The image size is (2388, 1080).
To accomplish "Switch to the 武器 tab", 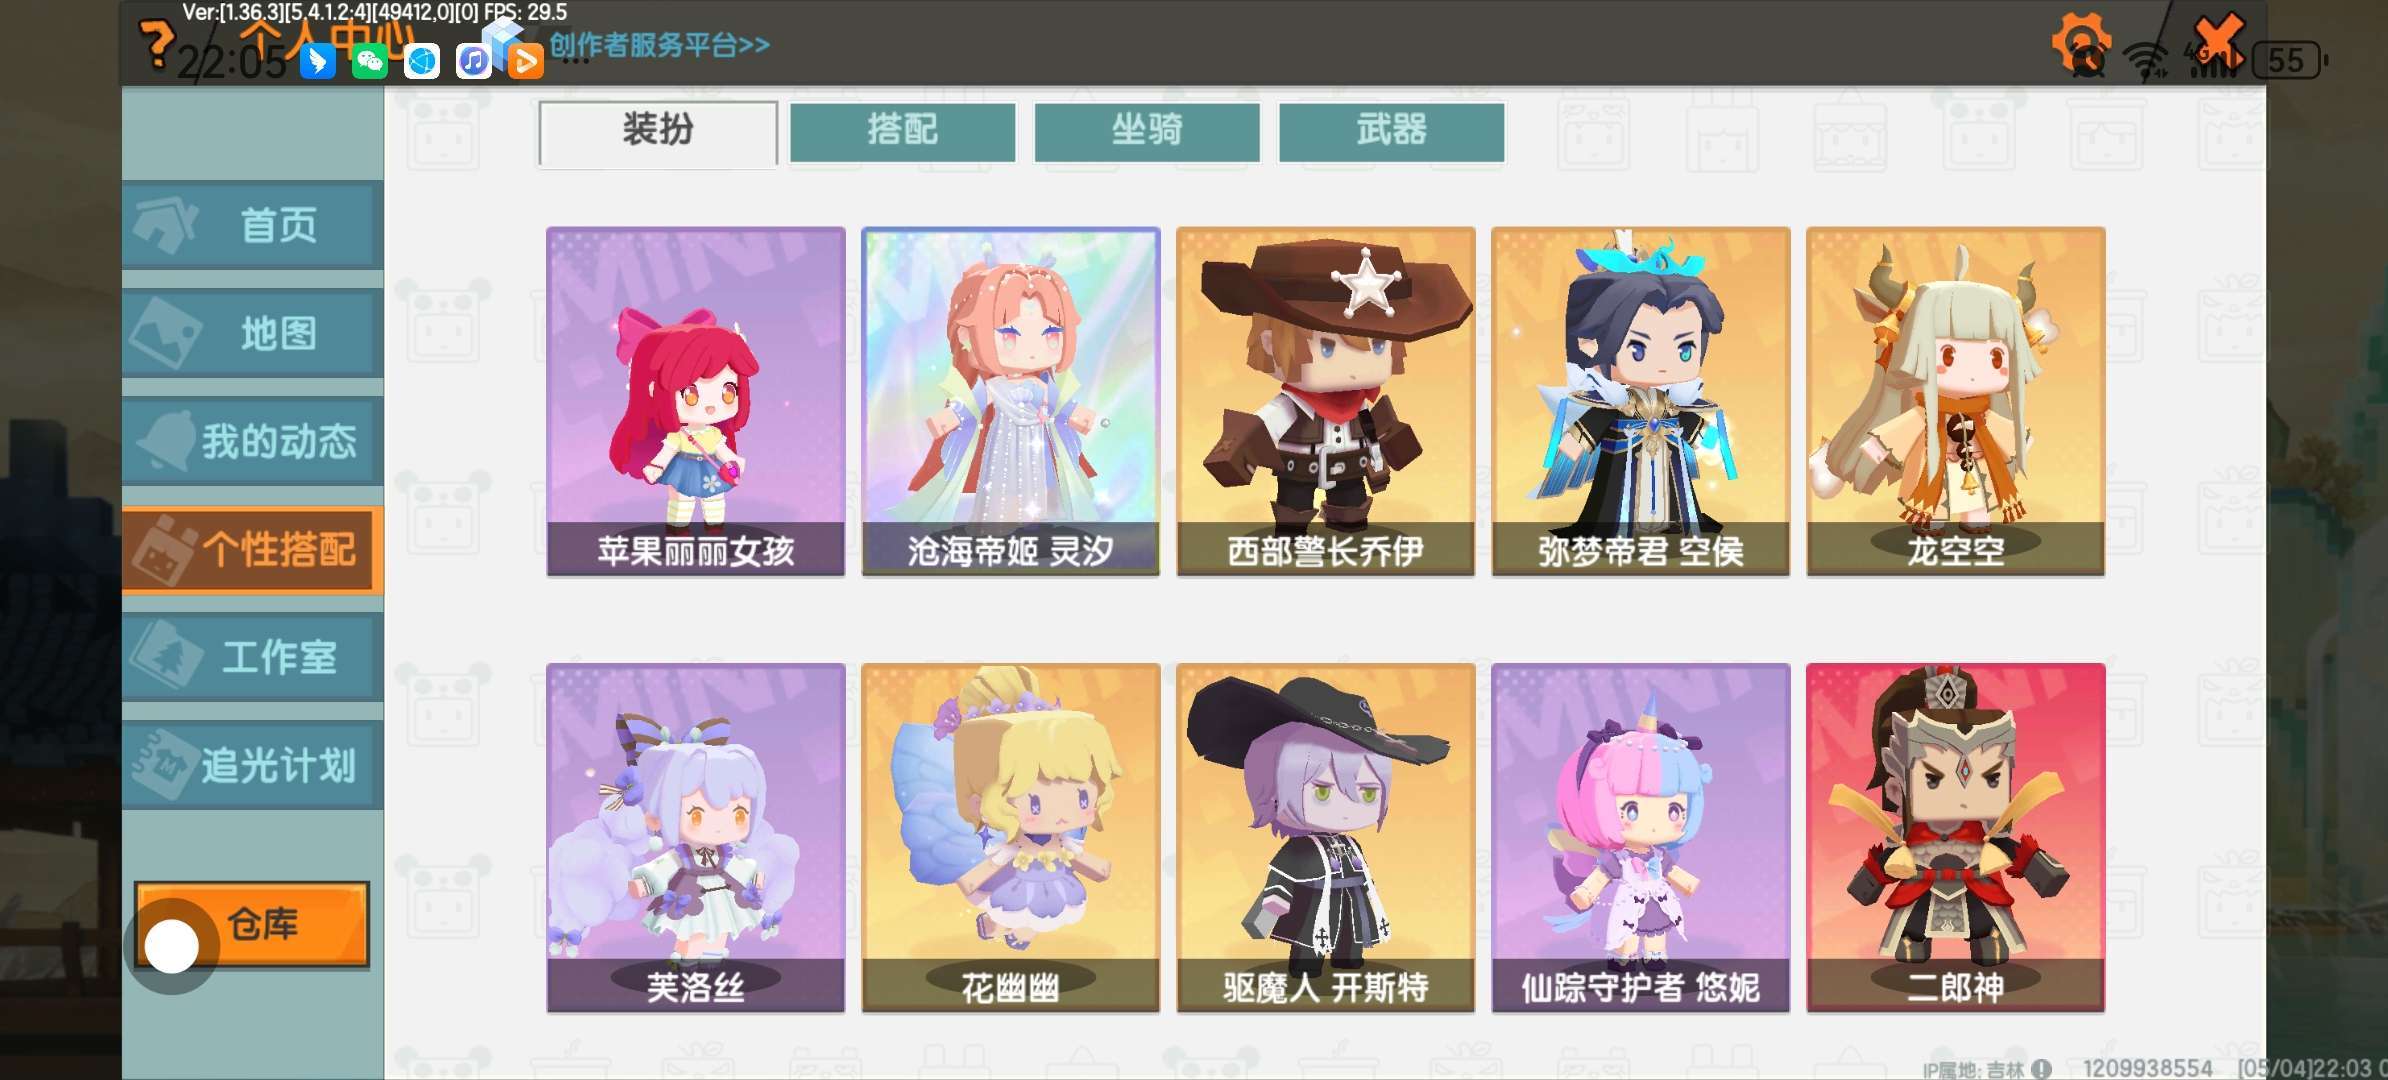I will 1391,131.
